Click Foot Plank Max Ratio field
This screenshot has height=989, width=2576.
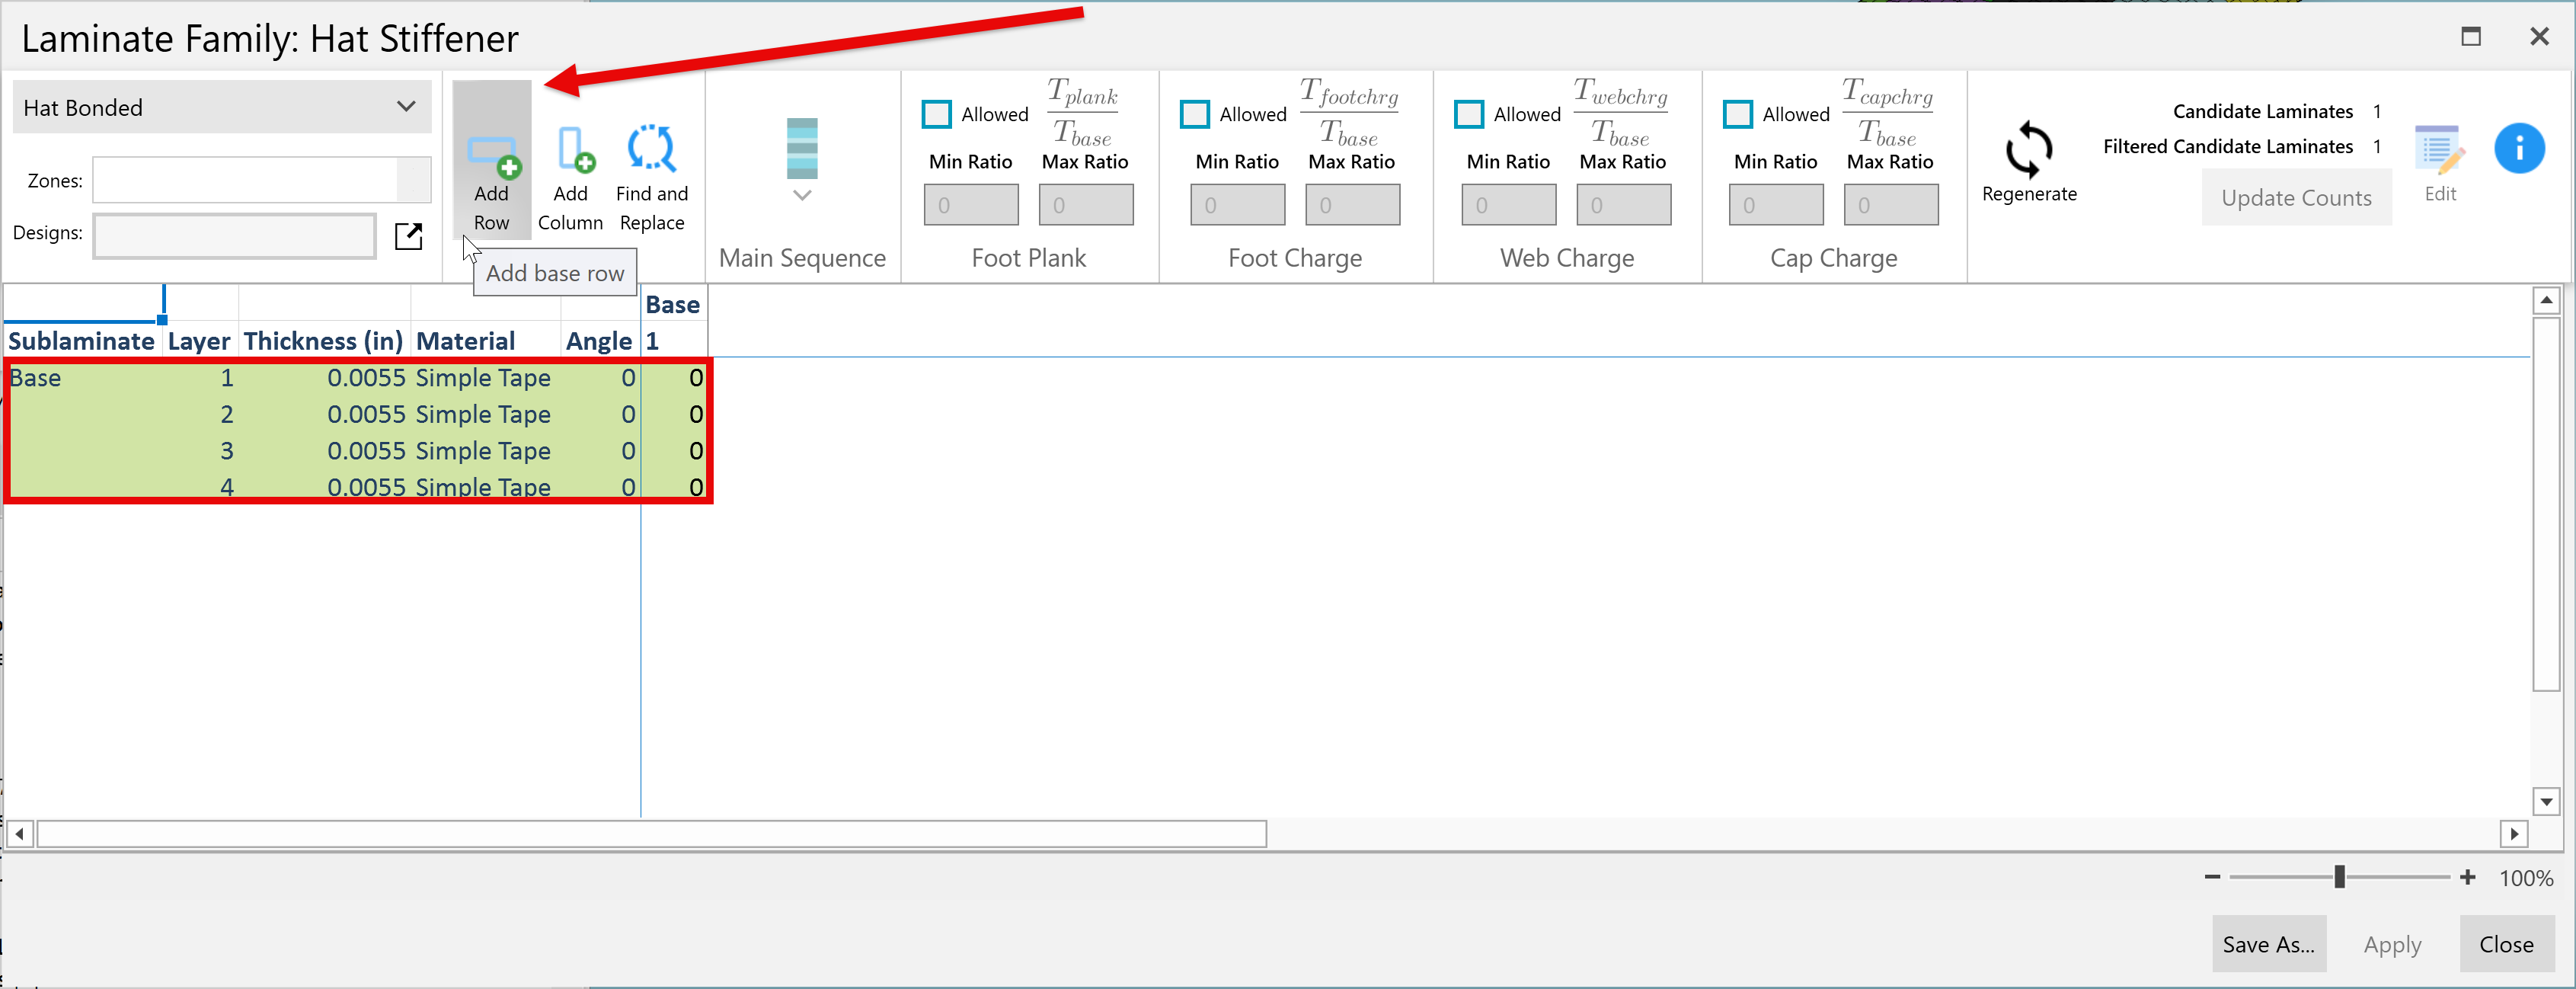pos(1086,205)
